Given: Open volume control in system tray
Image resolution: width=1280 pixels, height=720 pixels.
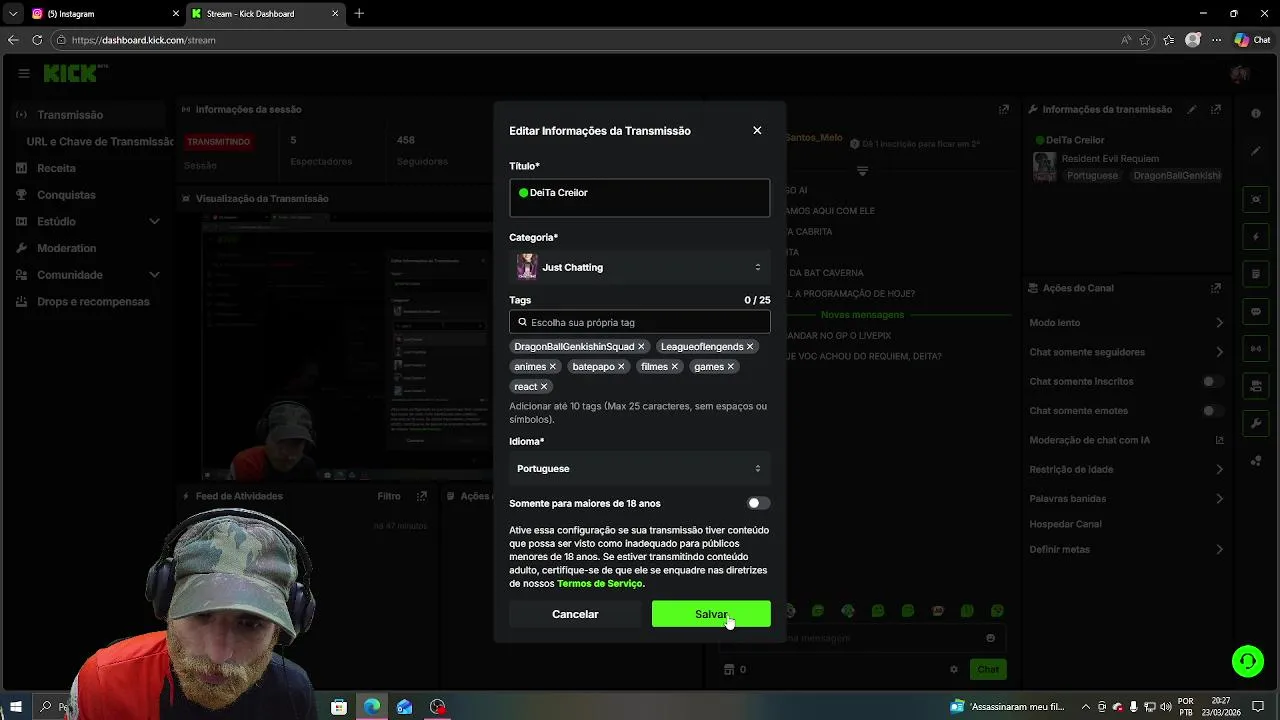Looking at the screenshot, I should click(1165, 707).
